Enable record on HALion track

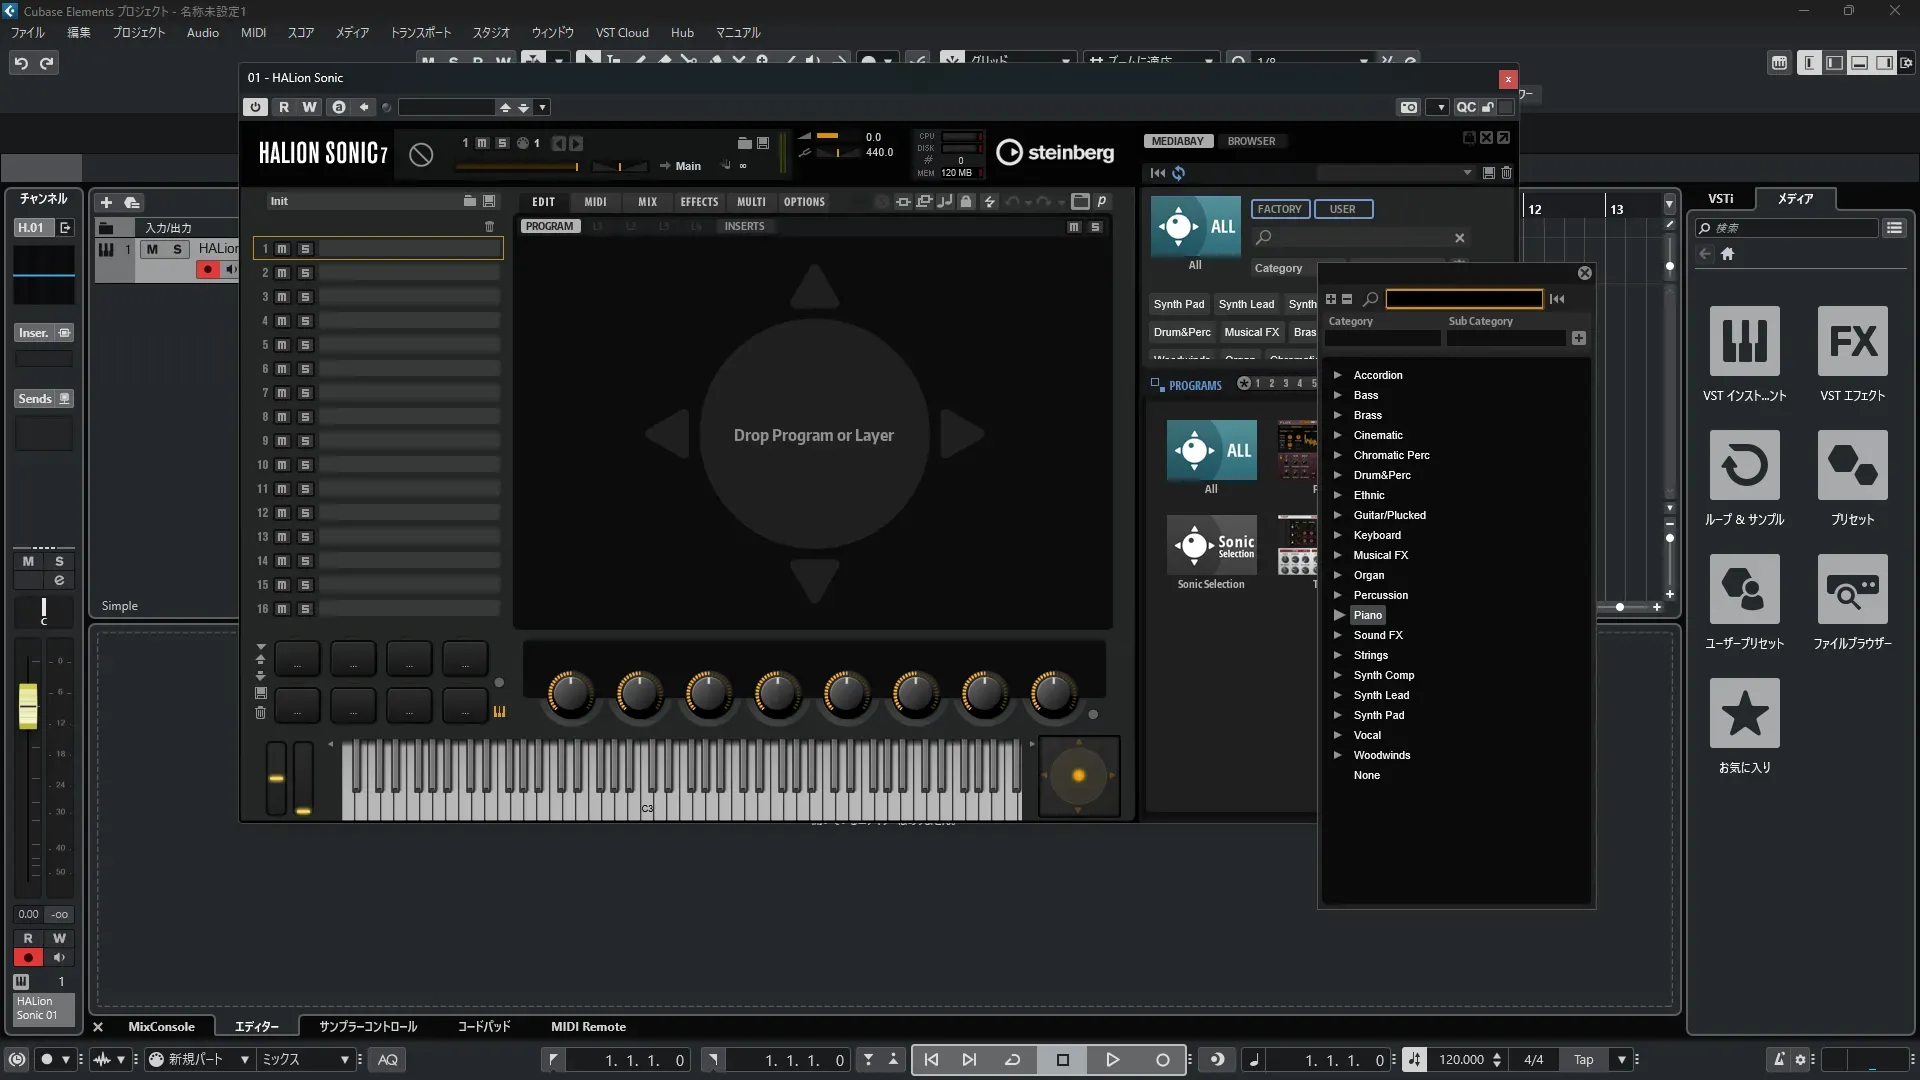(x=207, y=269)
